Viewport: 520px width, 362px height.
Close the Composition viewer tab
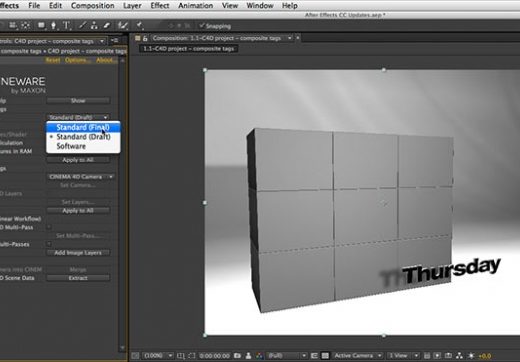click(298, 38)
